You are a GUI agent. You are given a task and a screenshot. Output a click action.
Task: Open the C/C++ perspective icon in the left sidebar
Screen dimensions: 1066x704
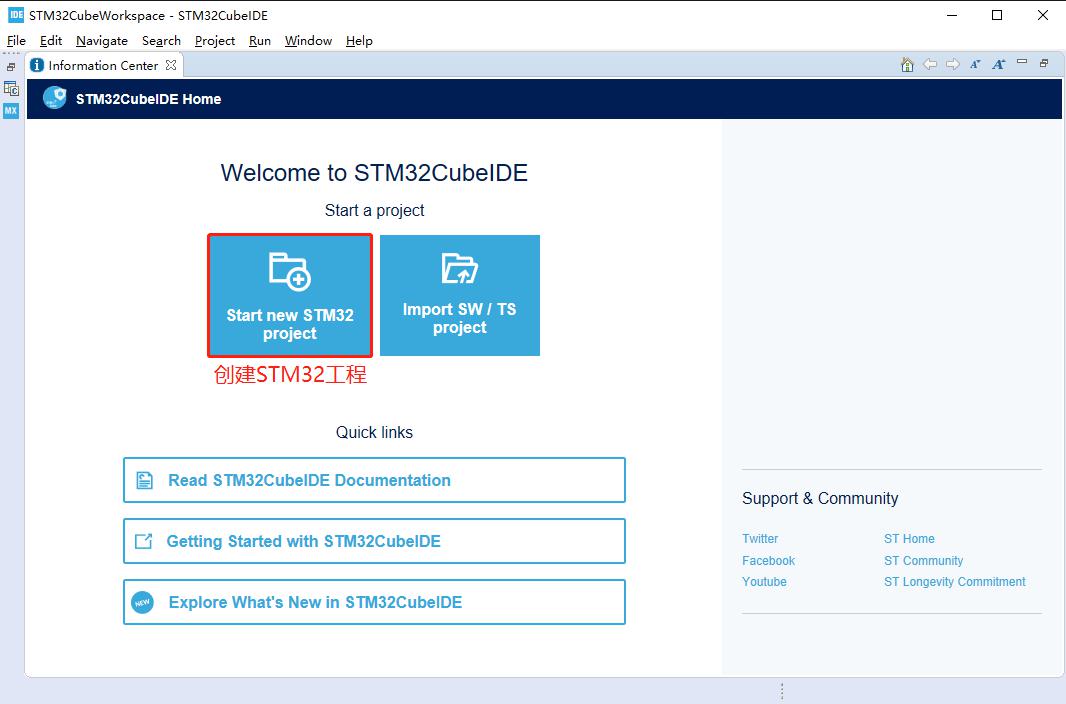click(x=11, y=88)
